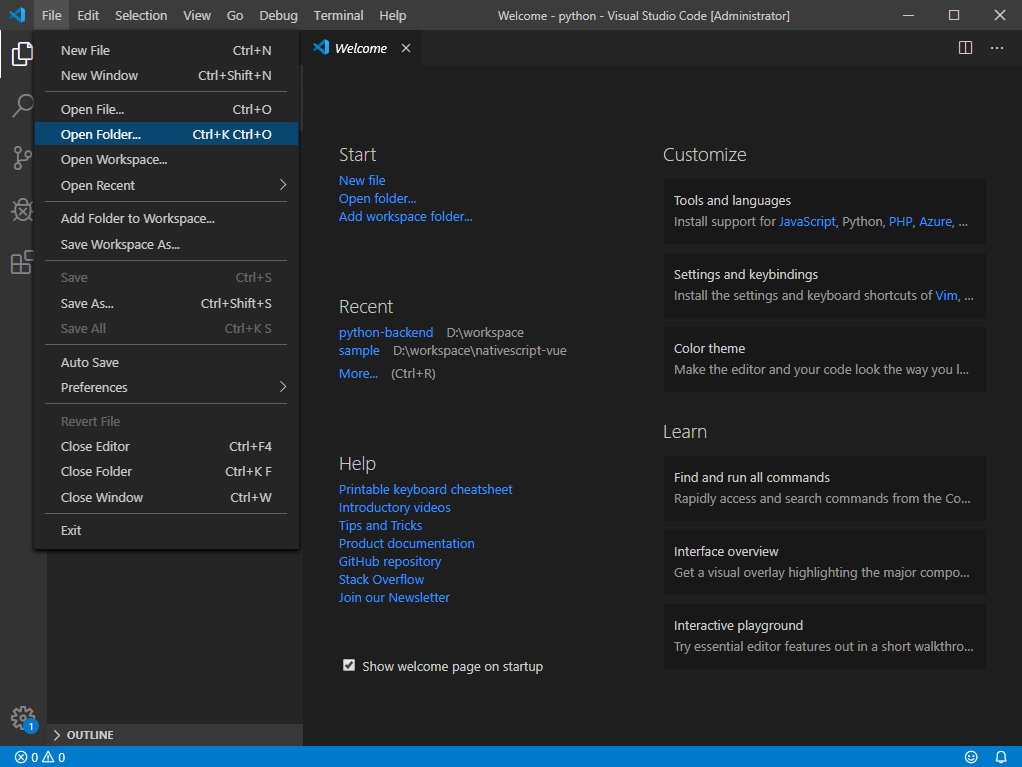Expand the Preferences submenu
This screenshot has width=1022, height=767.
click(x=166, y=387)
